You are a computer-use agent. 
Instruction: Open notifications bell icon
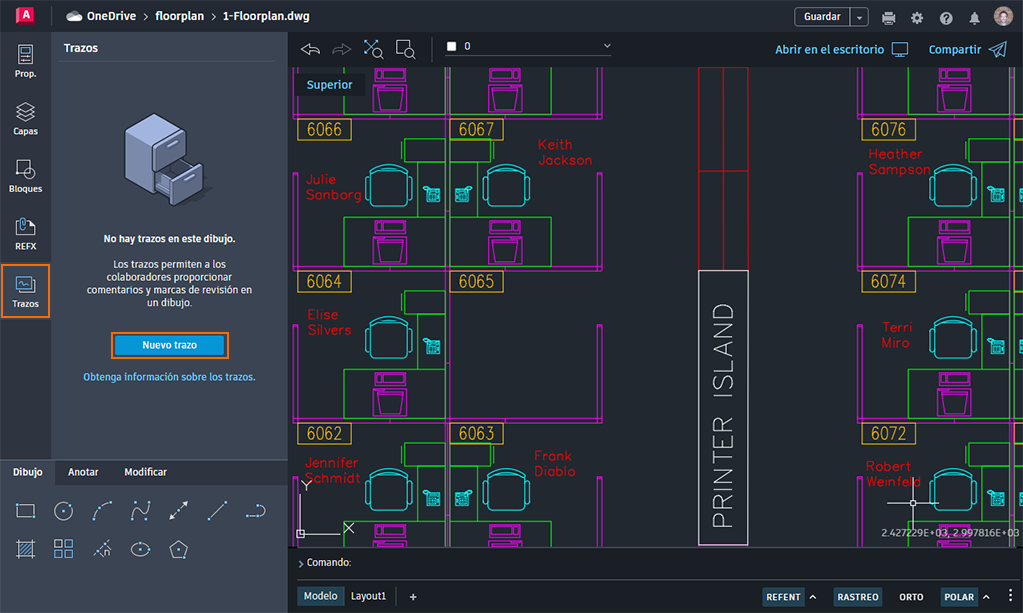pyautogui.click(x=974, y=18)
